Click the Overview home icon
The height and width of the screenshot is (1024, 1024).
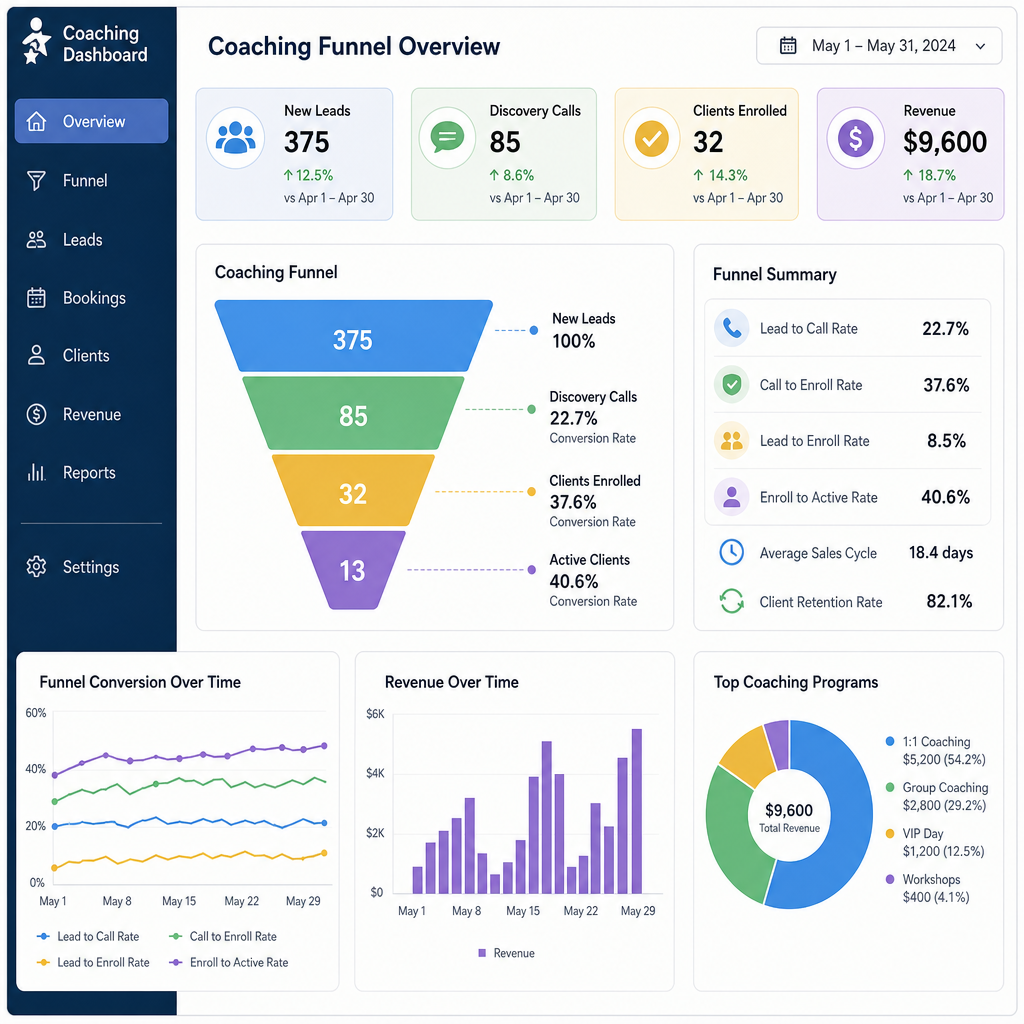(x=37, y=121)
